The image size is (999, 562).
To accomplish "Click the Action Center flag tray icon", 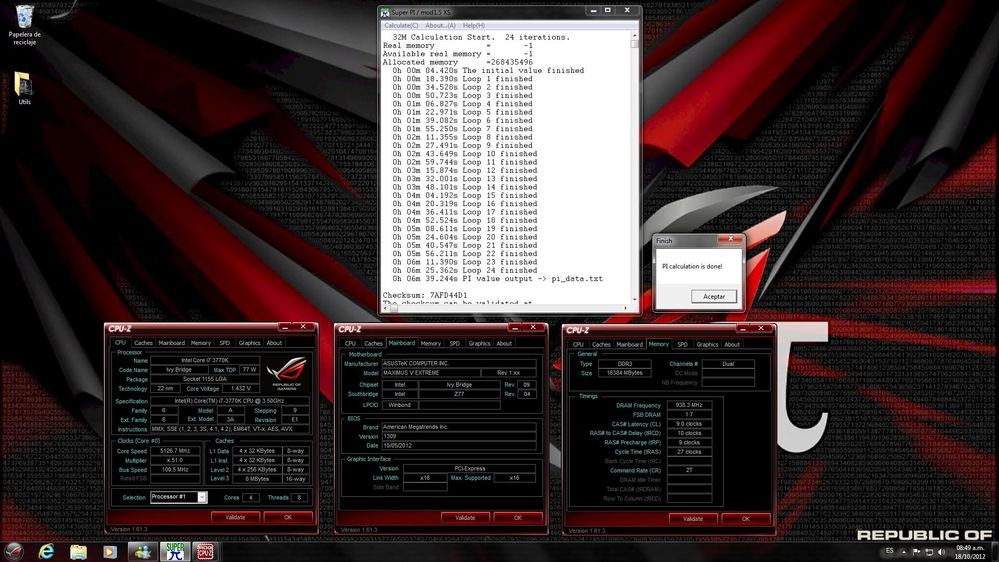I will tap(916, 551).
